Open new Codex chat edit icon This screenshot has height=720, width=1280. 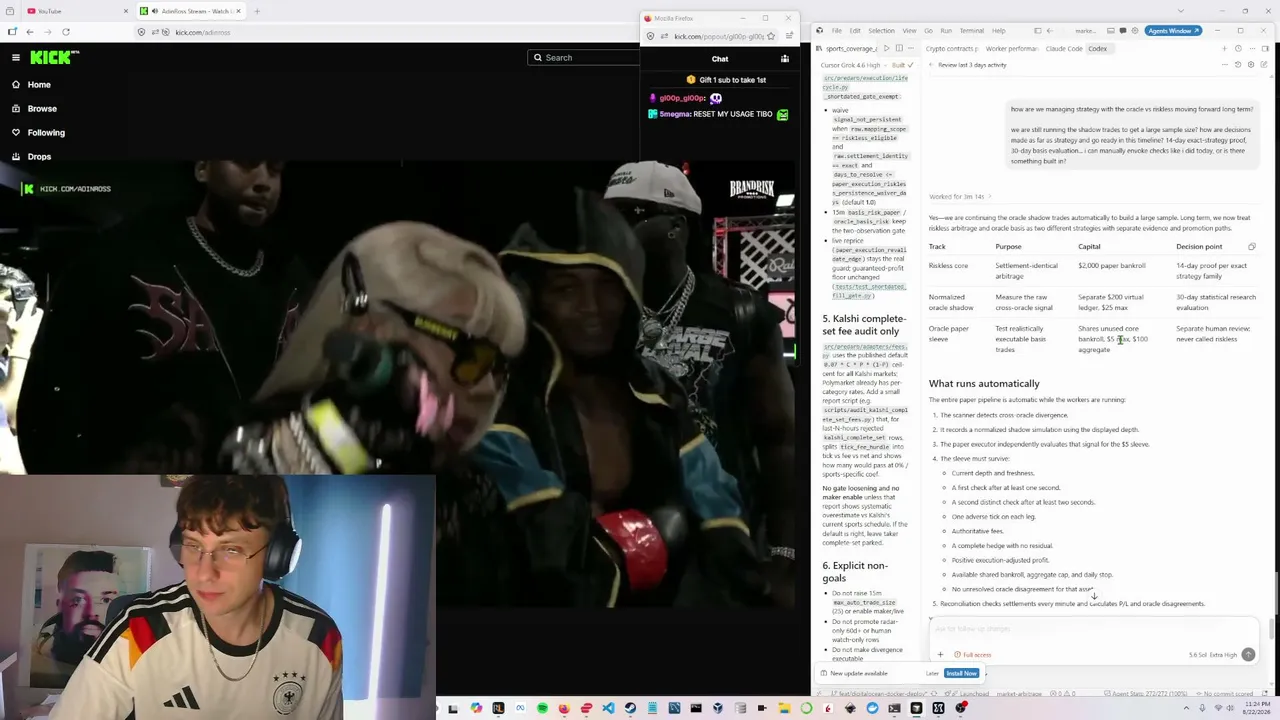pyautogui.click(x=1262, y=65)
